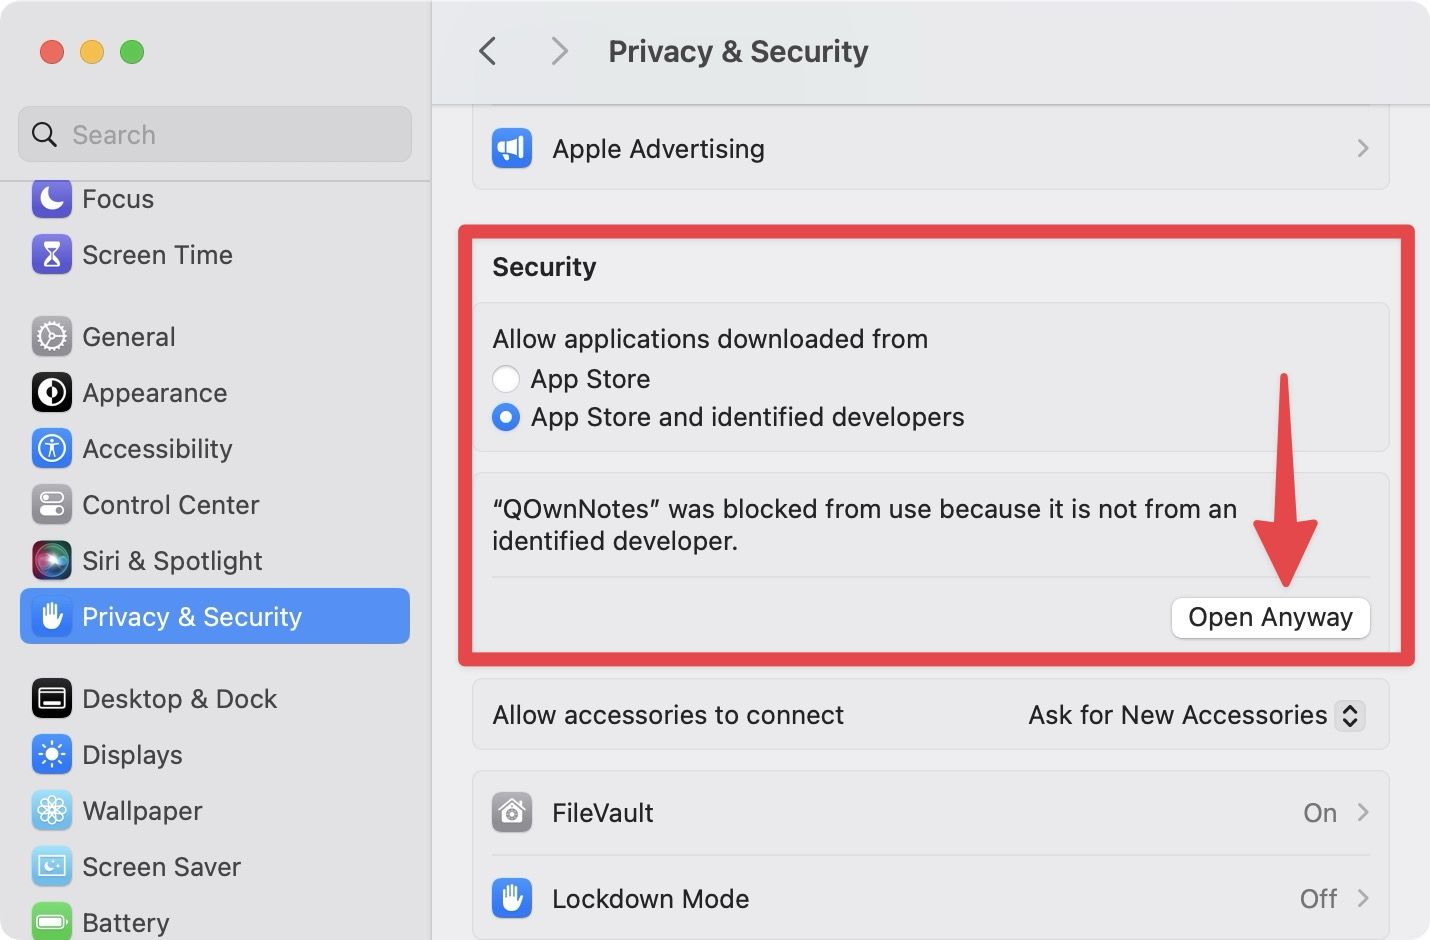This screenshot has height=940, width=1430.
Task: Open Desktop & Dock settings pane
Action: click(x=178, y=699)
